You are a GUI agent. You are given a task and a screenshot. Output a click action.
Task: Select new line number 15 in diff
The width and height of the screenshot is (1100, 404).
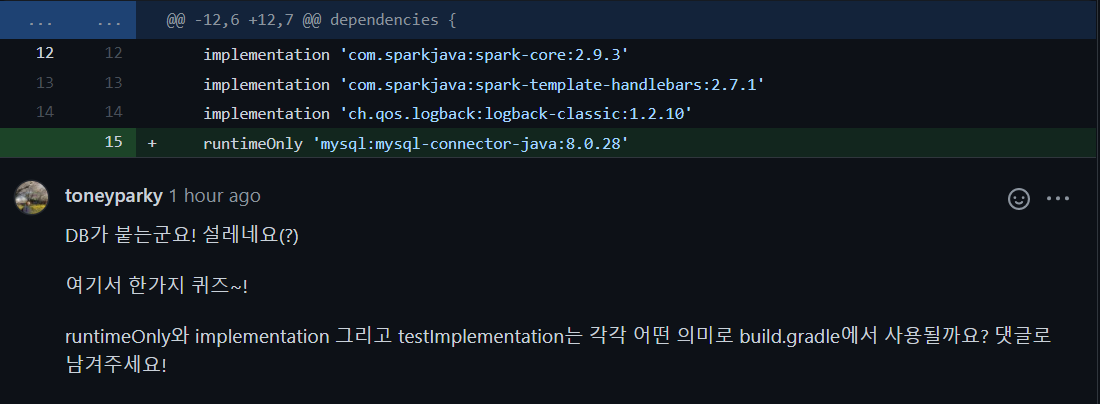tap(114, 142)
